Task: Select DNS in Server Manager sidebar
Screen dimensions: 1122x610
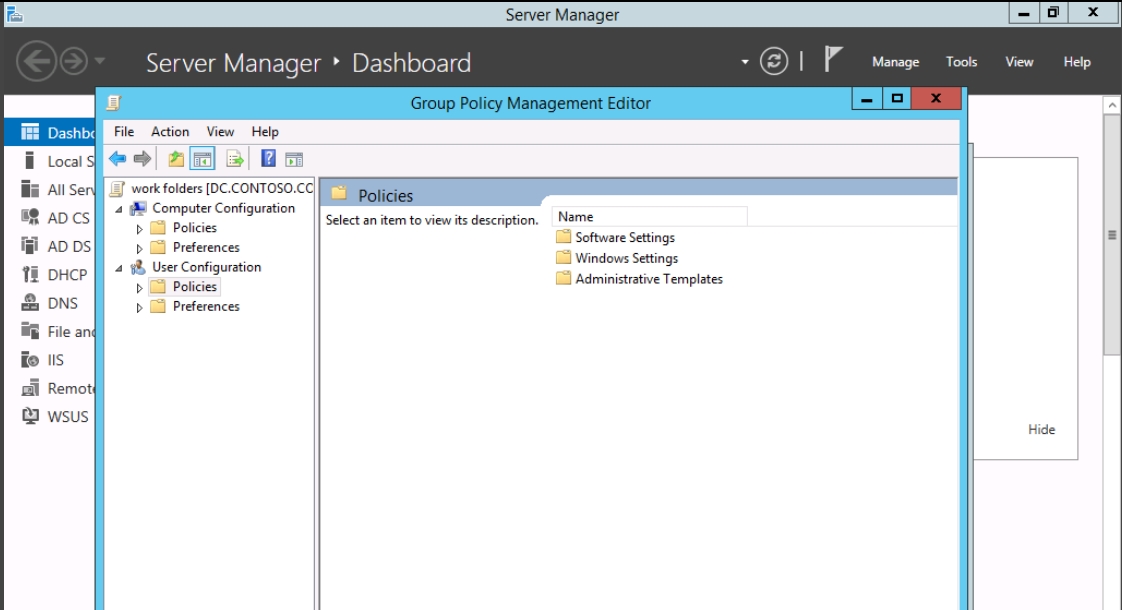Action: click(x=62, y=303)
